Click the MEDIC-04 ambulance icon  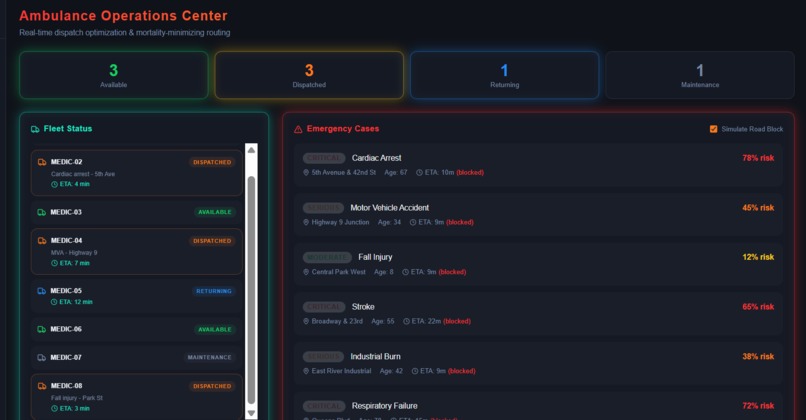tap(42, 241)
